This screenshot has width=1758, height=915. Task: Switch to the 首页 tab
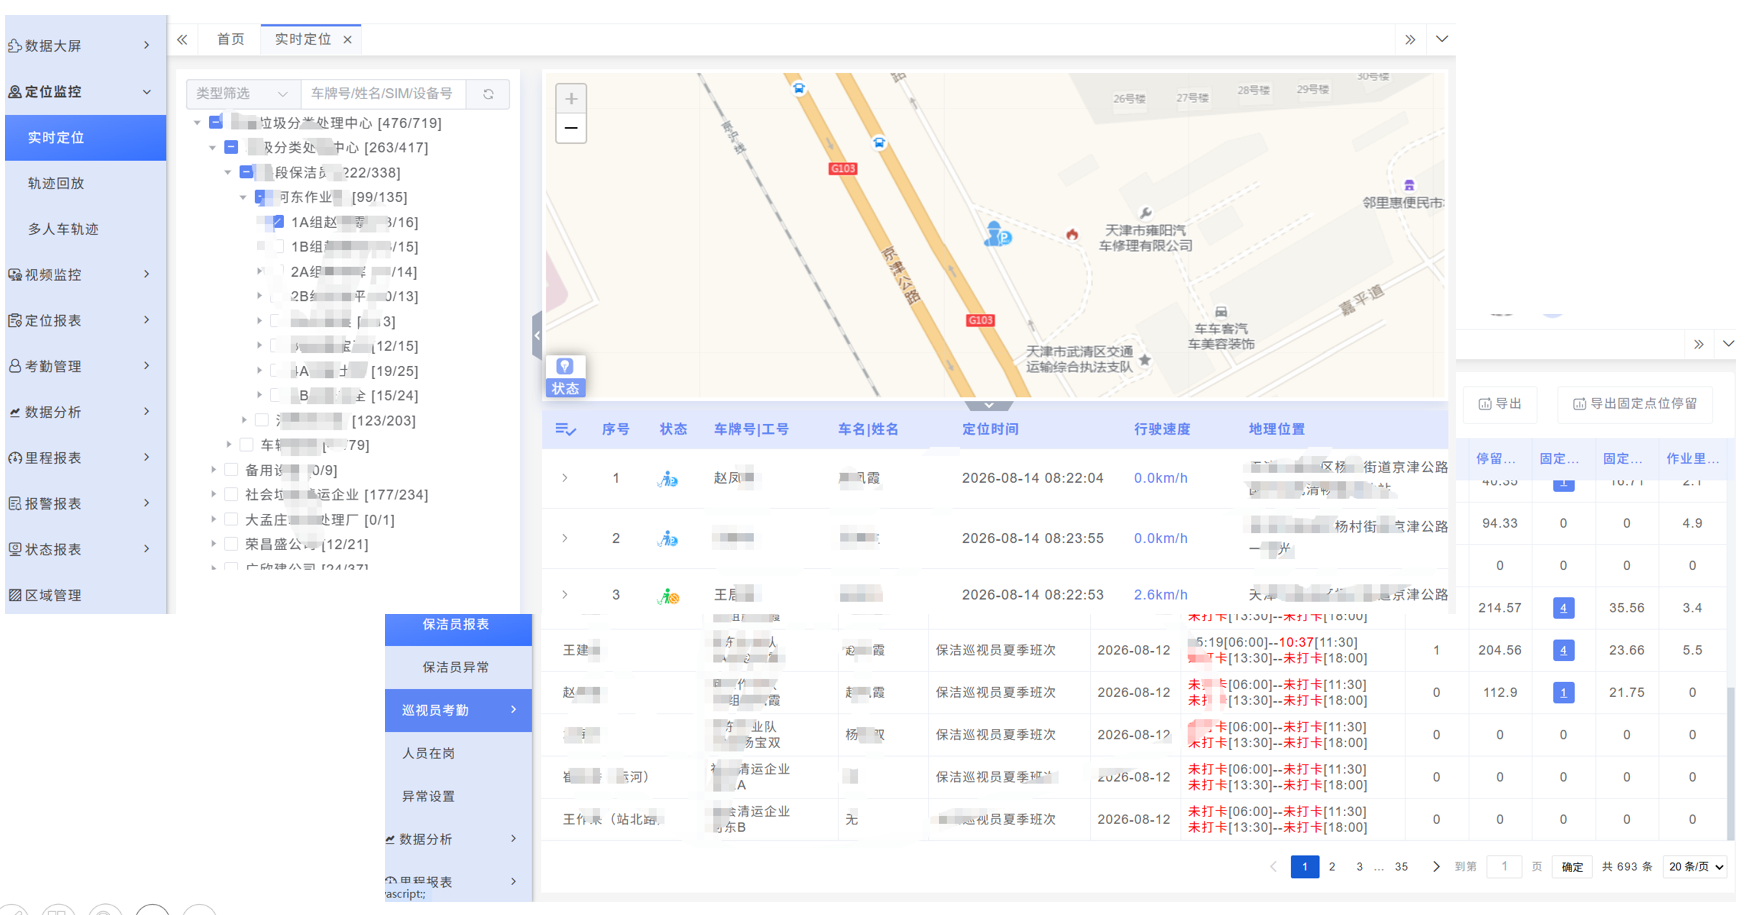point(231,40)
